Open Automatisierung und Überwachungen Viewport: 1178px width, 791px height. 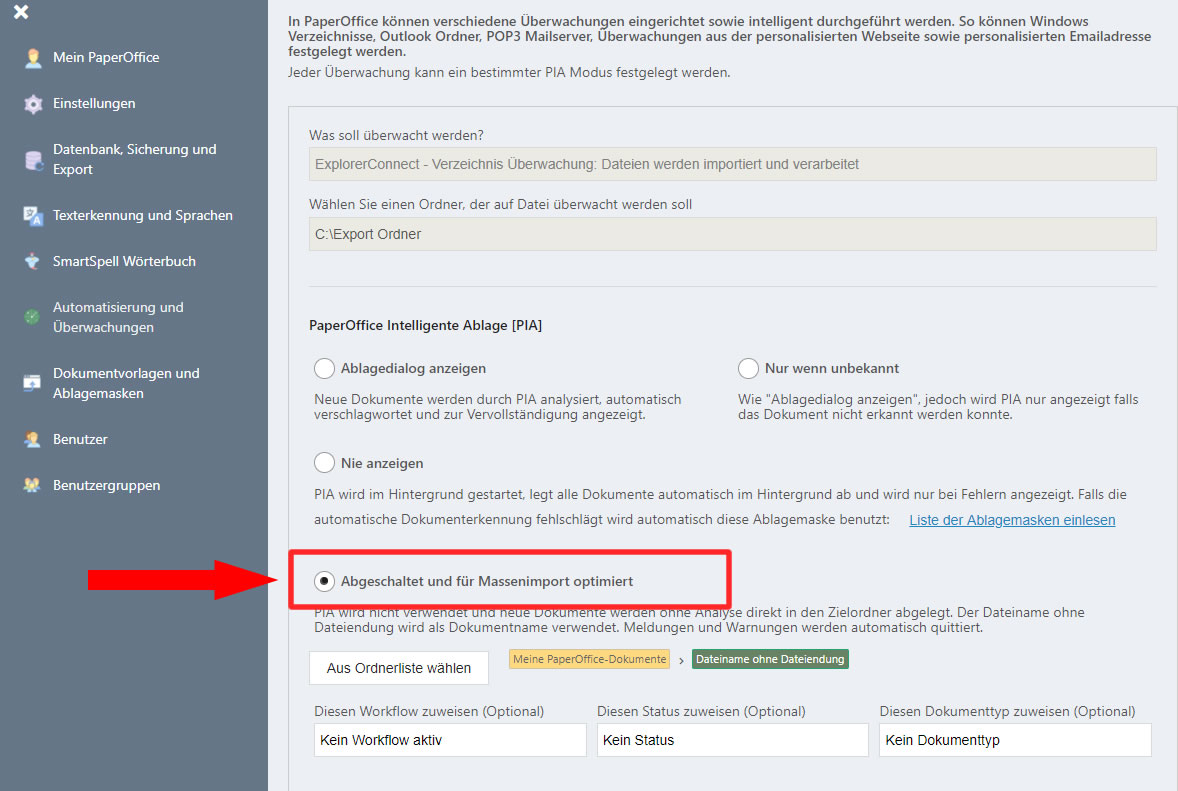118,317
